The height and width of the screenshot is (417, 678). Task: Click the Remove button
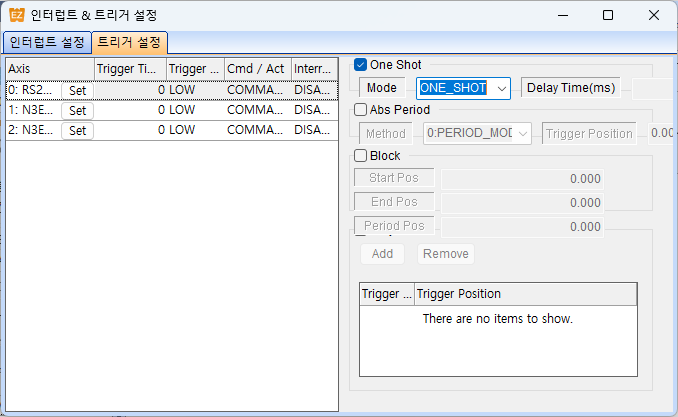tap(446, 253)
